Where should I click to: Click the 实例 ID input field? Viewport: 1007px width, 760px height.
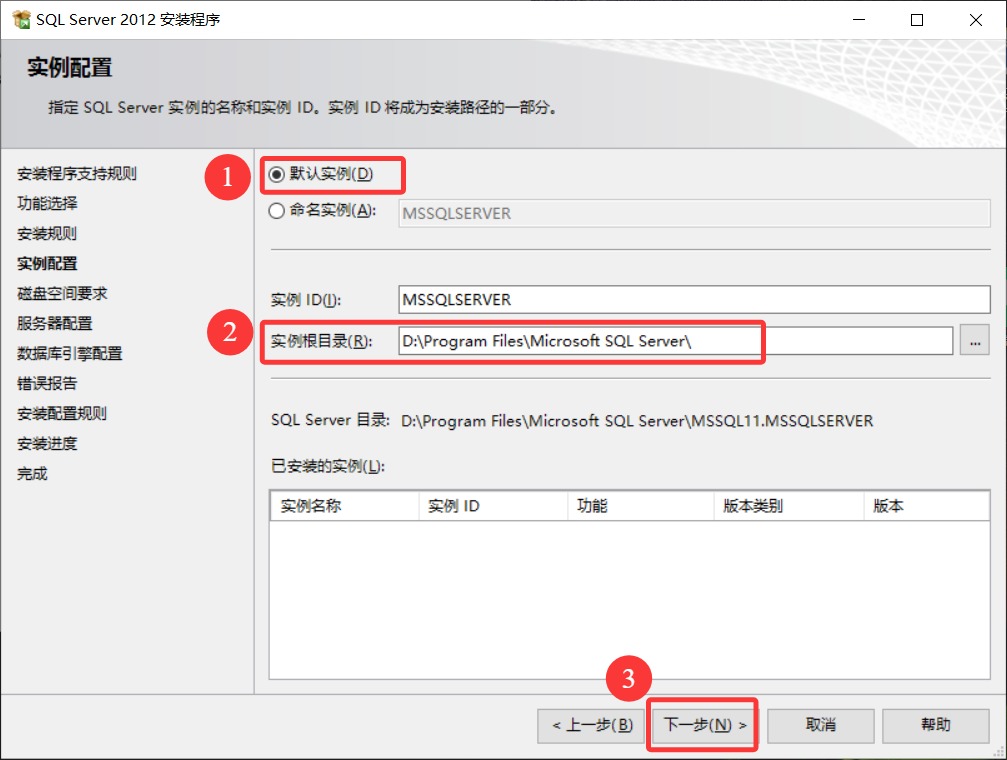(x=694, y=299)
